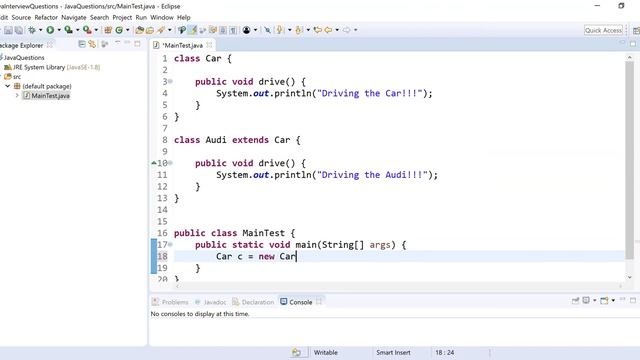Click the Quick Access search field
640x360 pixels.
point(603,30)
